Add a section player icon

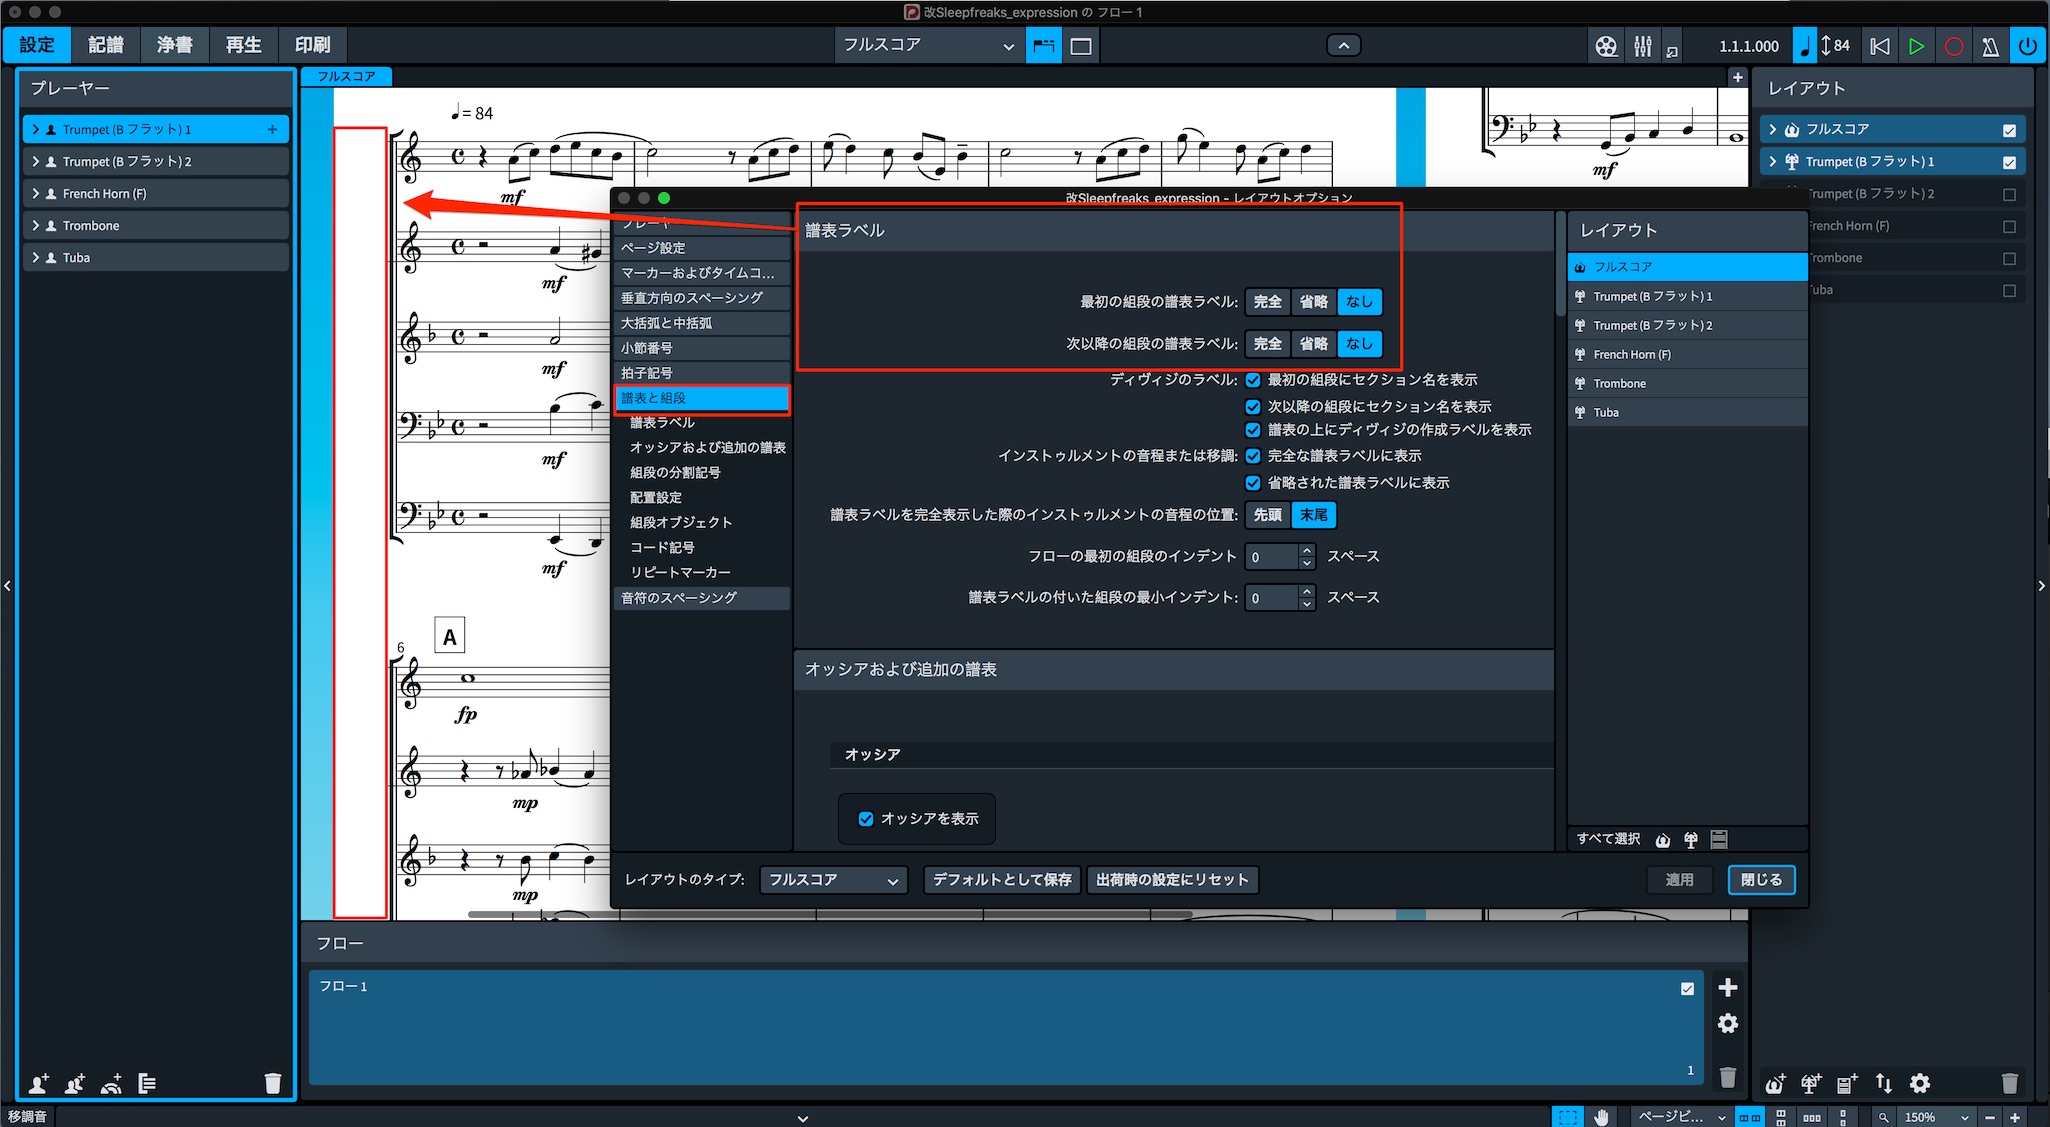[75, 1083]
